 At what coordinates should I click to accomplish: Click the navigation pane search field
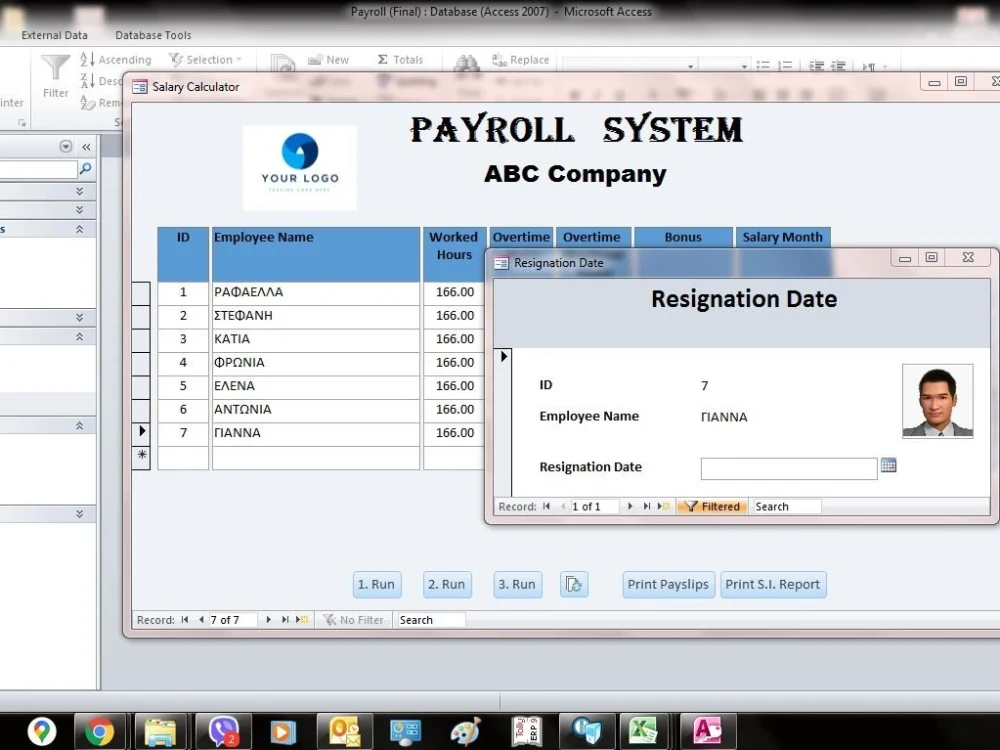(38, 169)
